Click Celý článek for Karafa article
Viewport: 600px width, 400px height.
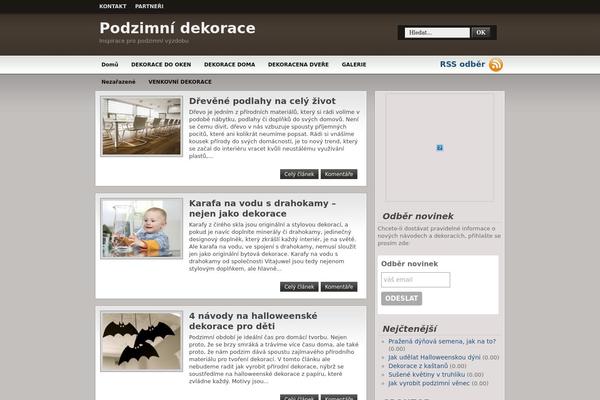click(x=299, y=287)
